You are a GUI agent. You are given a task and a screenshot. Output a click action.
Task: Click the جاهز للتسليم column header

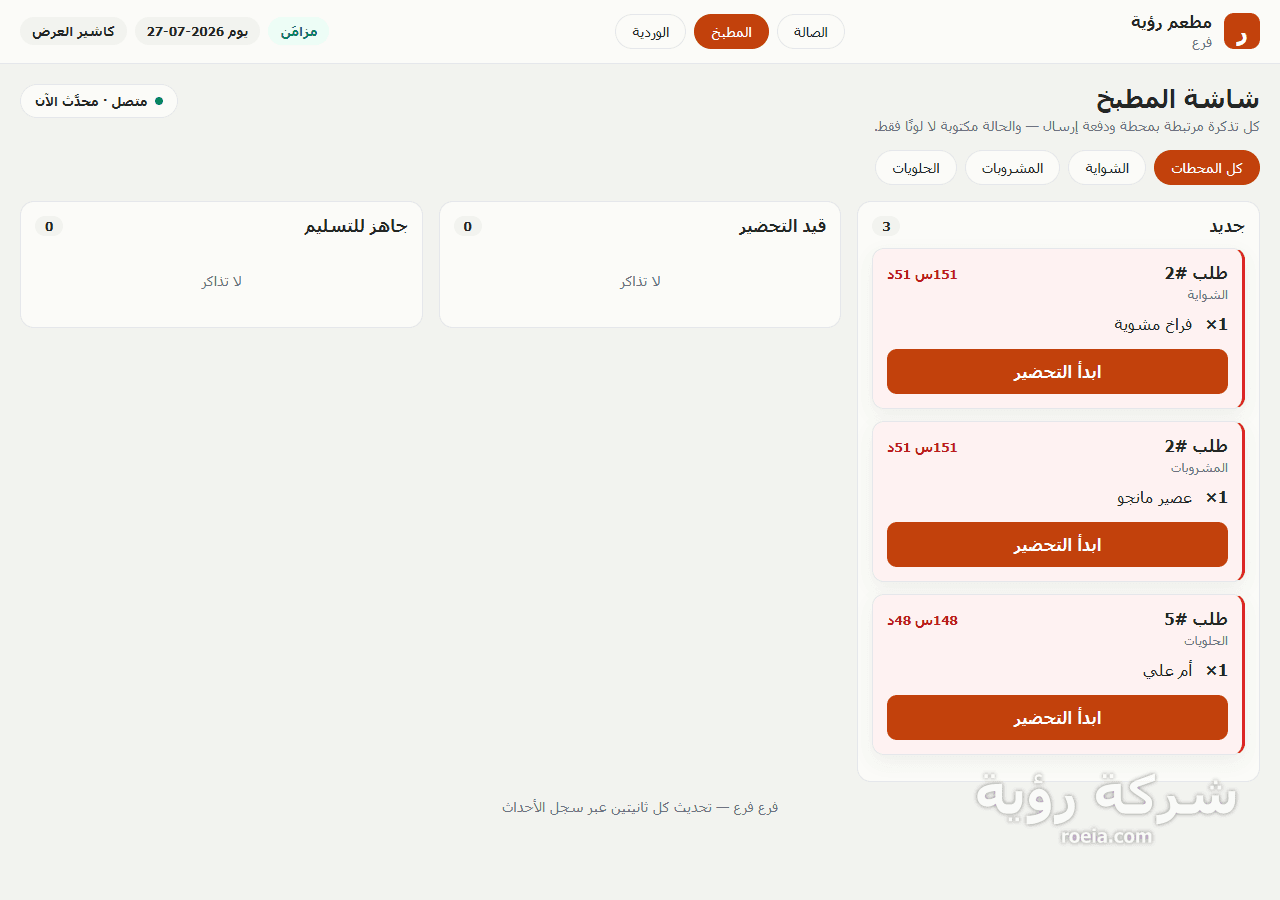pos(356,226)
